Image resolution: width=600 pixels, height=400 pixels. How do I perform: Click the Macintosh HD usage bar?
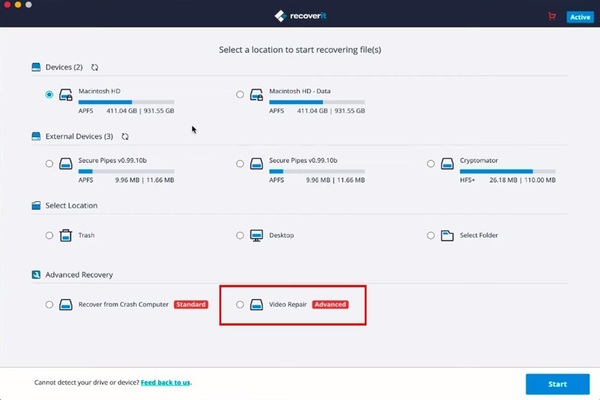point(126,102)
